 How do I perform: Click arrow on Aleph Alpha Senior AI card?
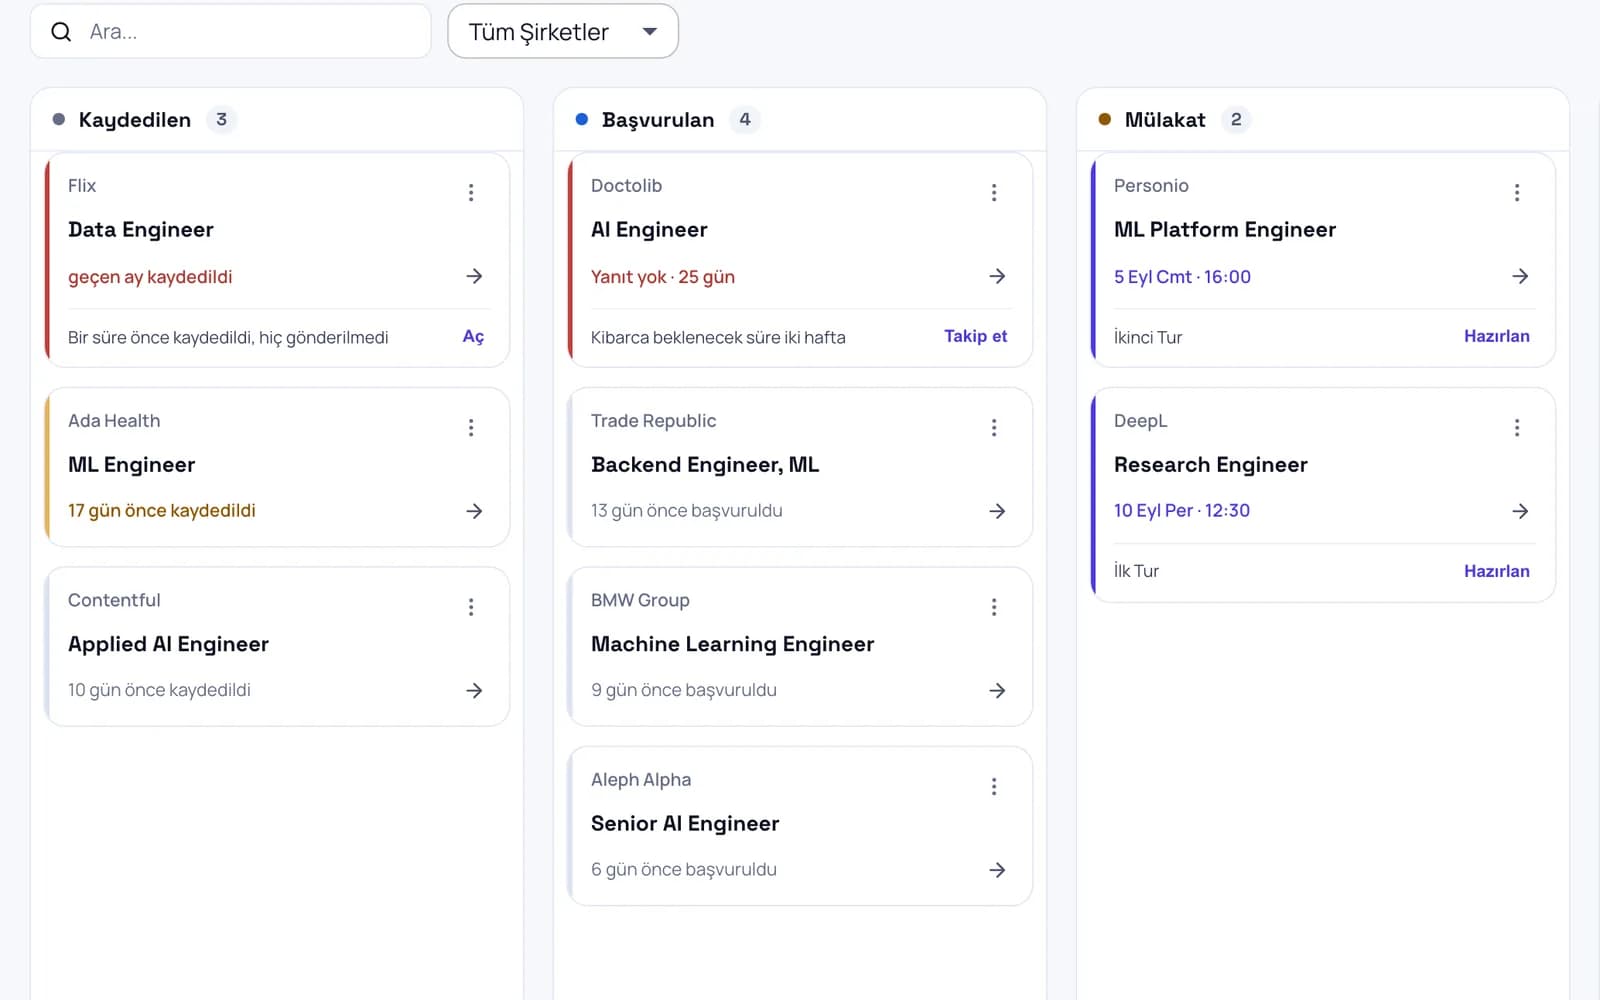pos(997,870)
